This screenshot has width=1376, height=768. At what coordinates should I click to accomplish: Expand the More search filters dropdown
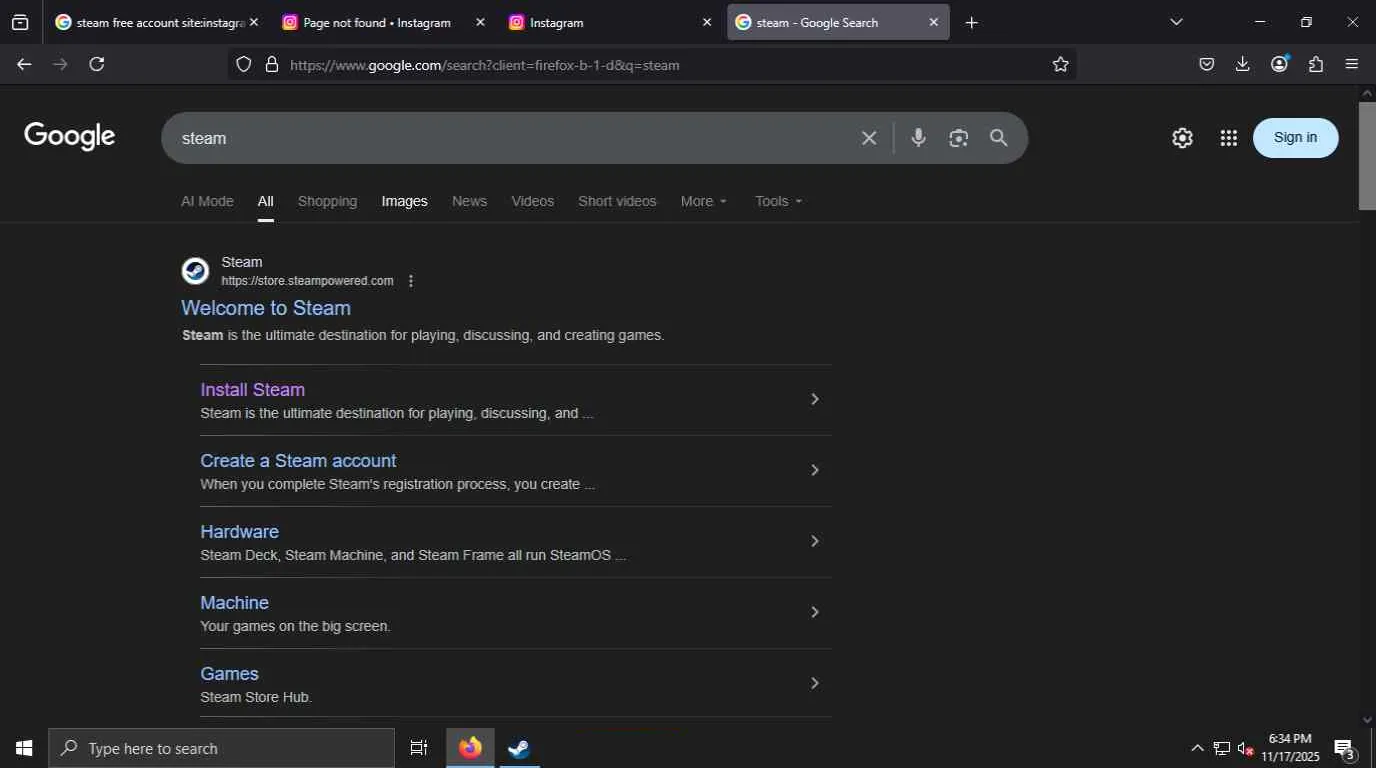704,201
